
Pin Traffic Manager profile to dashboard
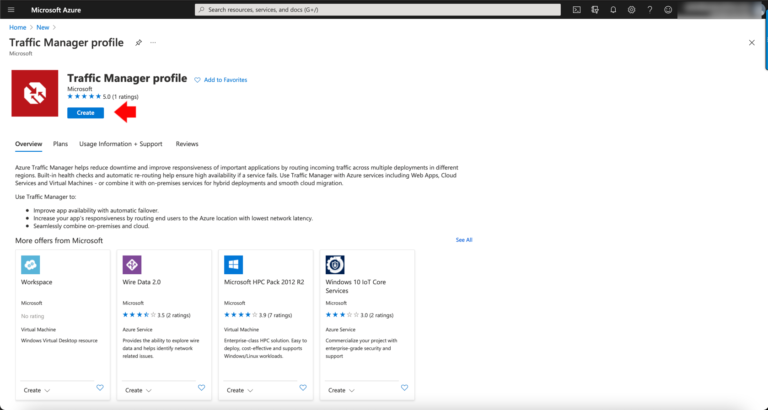click(x=139, y=43)
